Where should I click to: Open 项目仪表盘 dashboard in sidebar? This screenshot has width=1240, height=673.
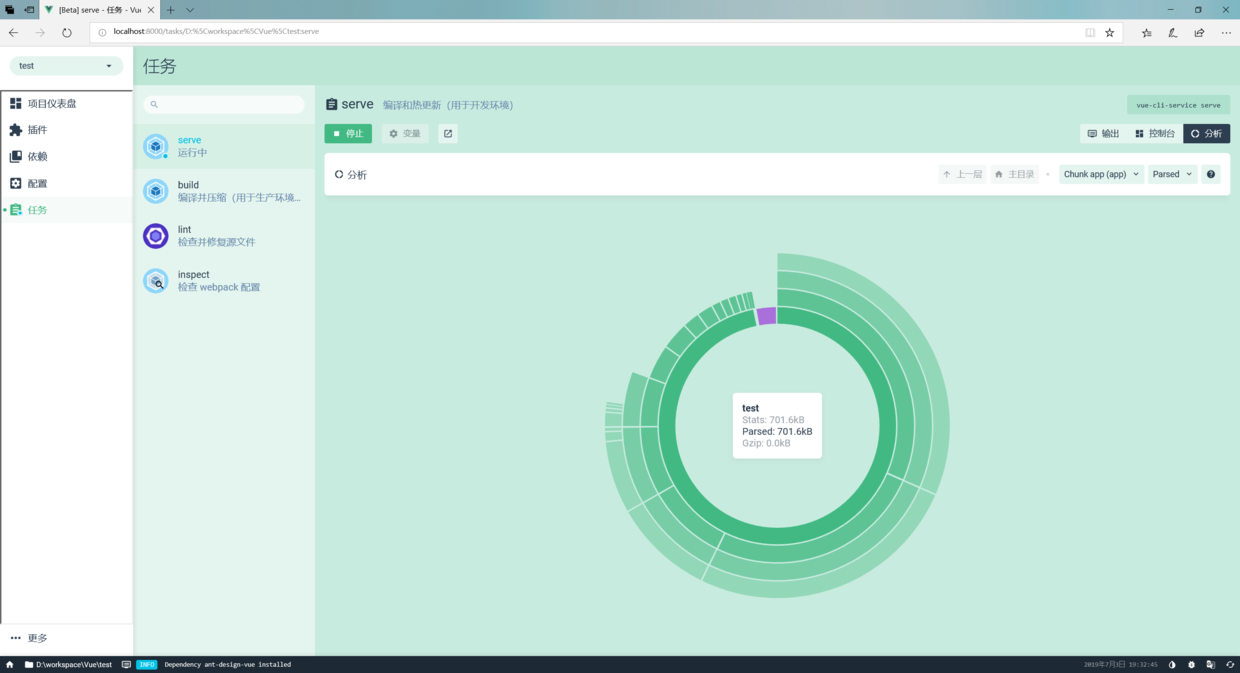[66, 103]
